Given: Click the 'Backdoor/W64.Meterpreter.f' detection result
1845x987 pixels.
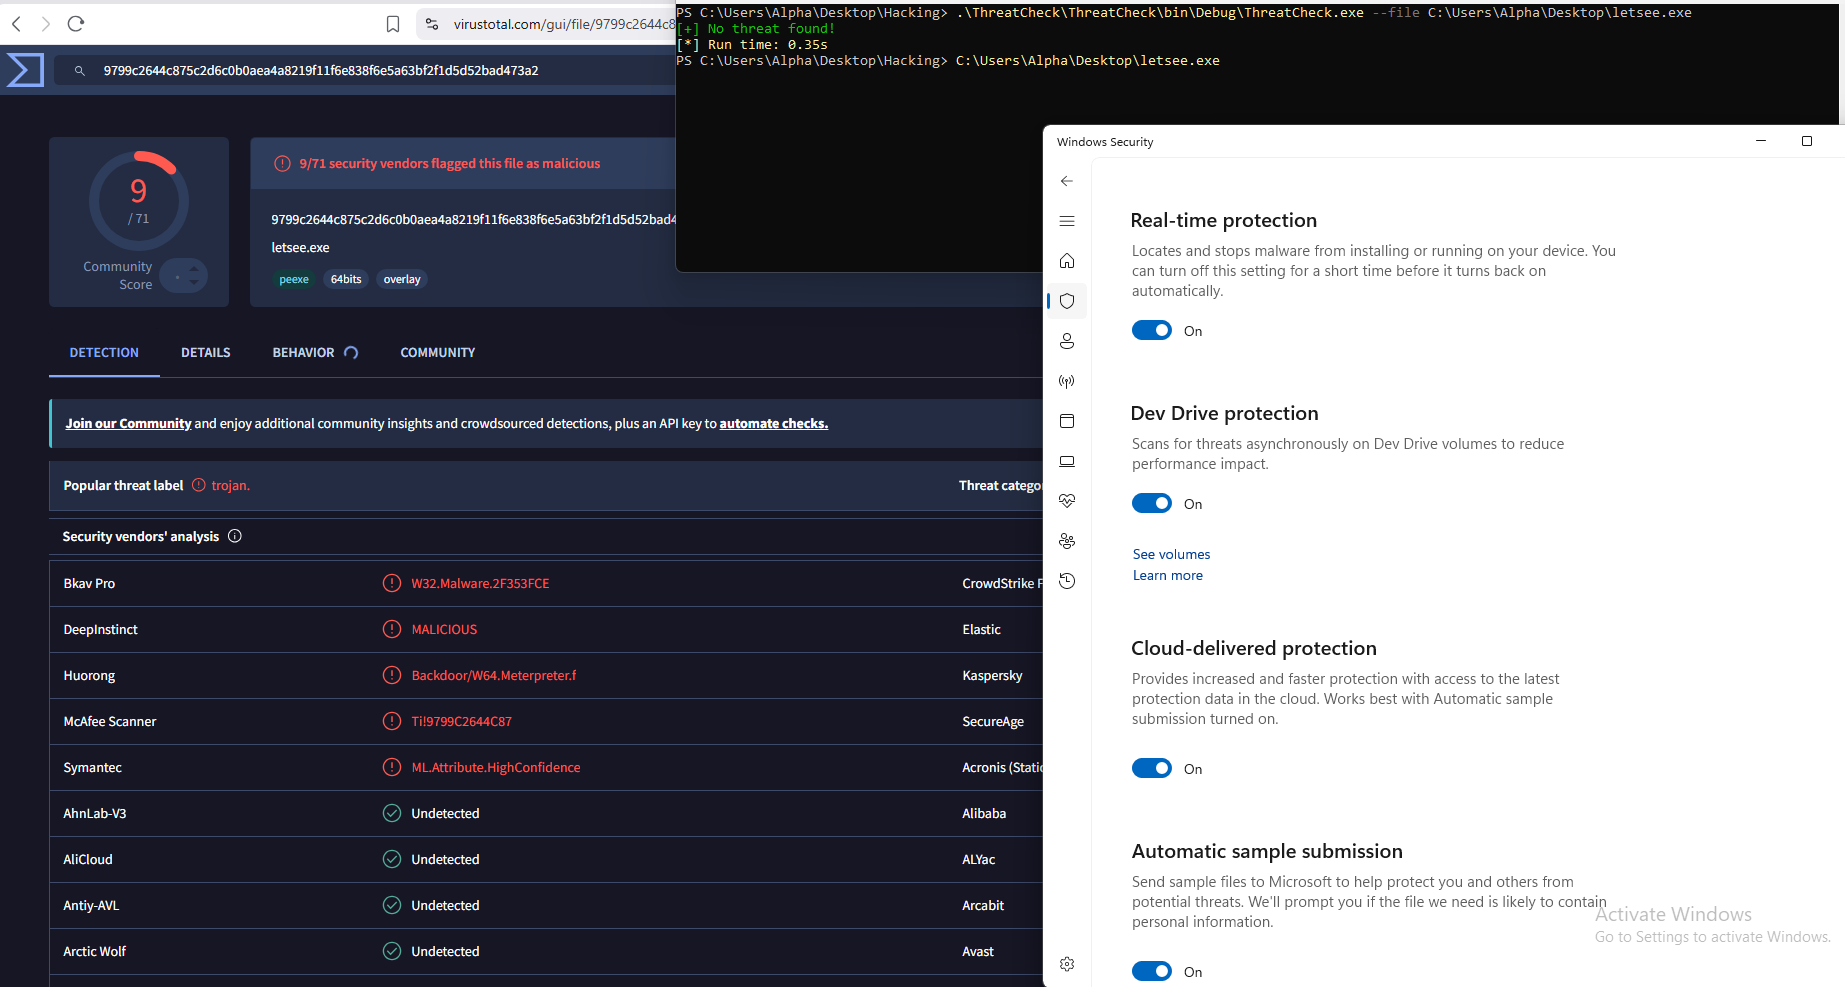Looking at the screenshot, I should click(x=494, y=676).
